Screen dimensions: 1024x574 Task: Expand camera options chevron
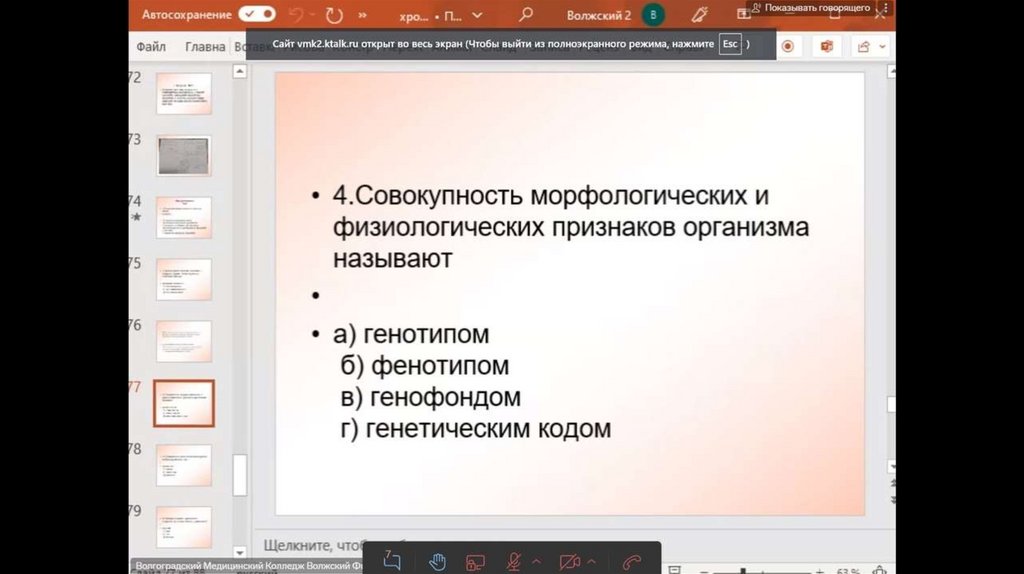[592, 562]
